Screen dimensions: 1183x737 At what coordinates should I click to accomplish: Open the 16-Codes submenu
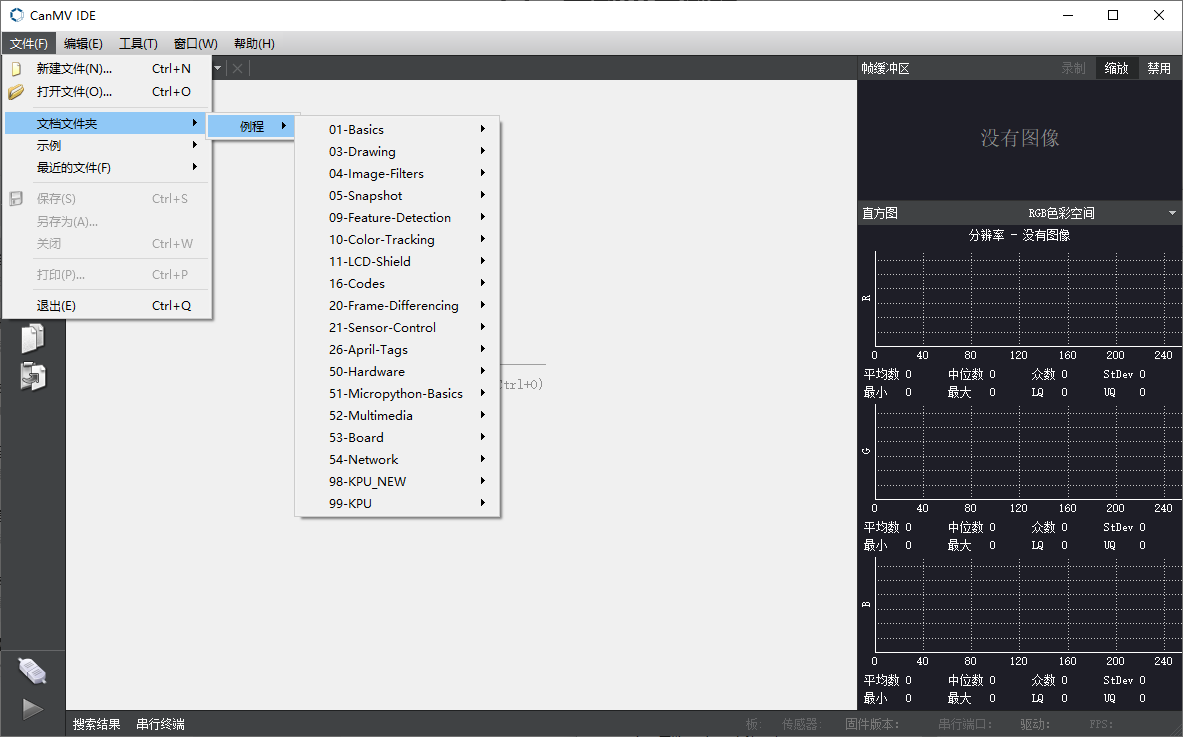(x=398, y=284)
